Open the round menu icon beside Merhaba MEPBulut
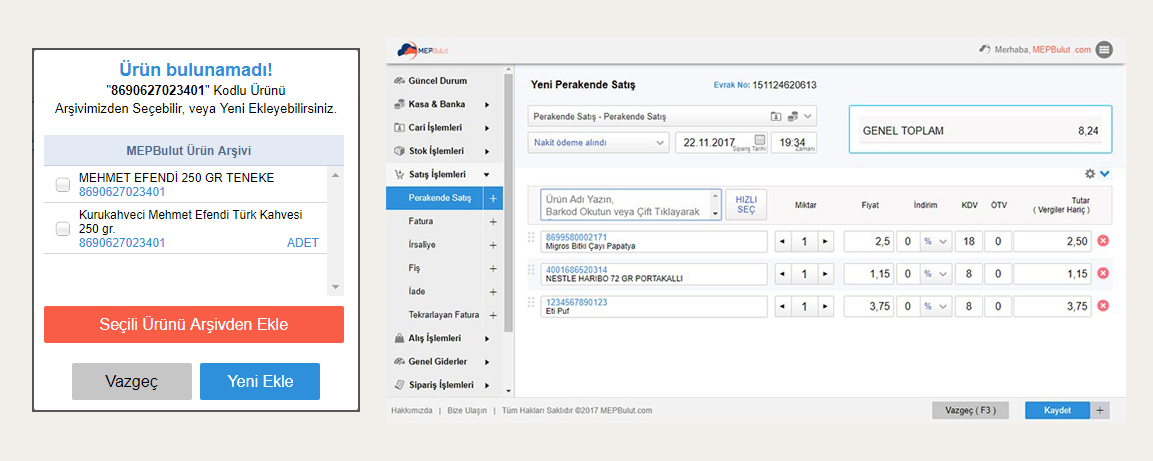The image size is (1153, 461). tap(1103, 50)
